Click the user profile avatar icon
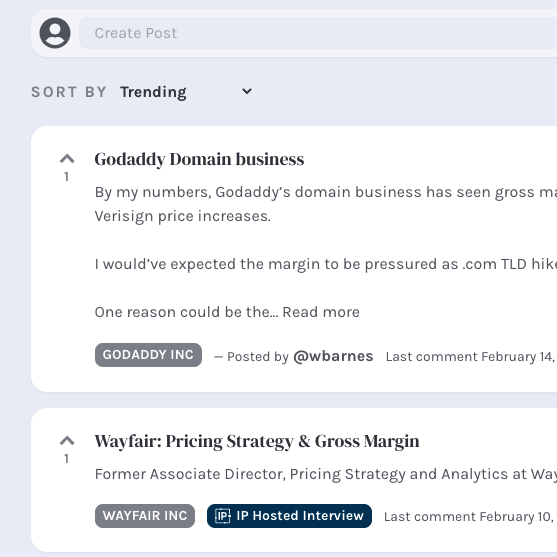The width and height of the screenshot is (557, 557). (x=55, y=33)
